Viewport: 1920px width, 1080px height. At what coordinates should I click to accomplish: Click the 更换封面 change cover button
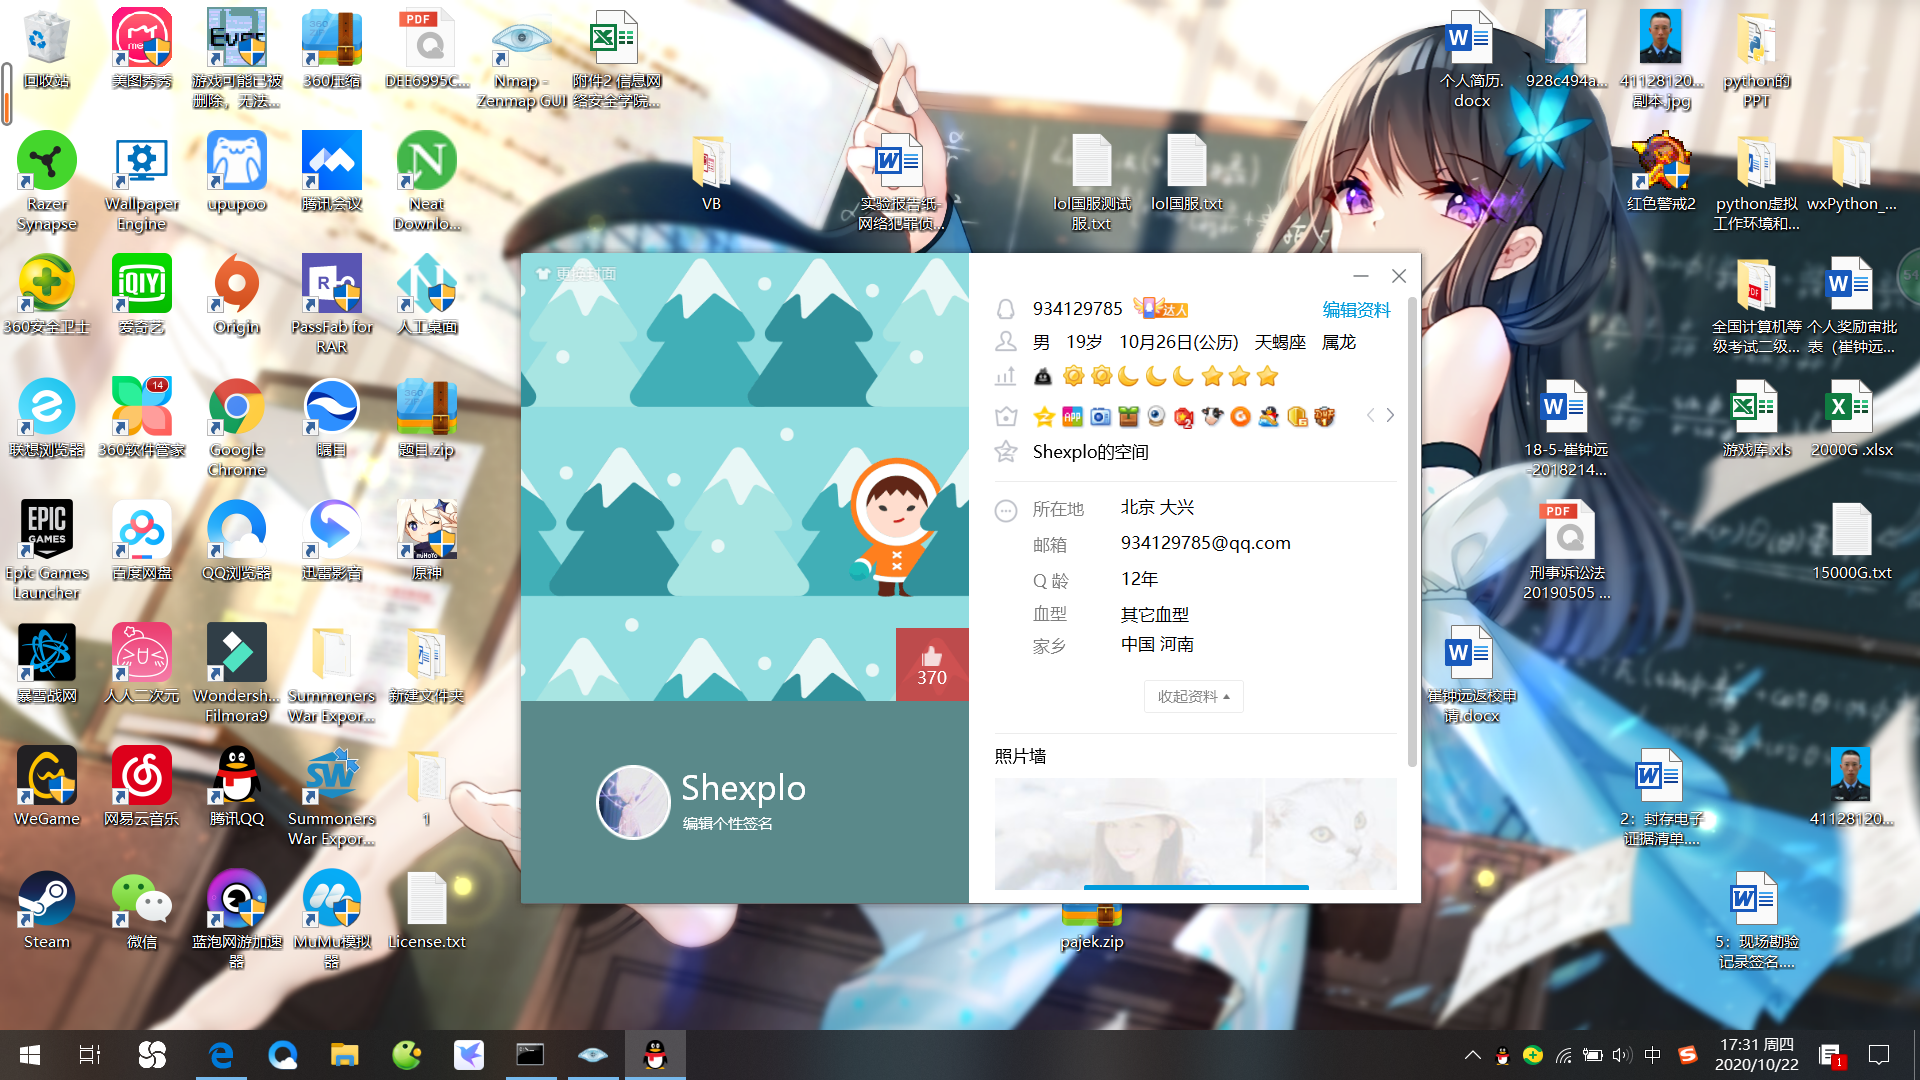tap(576, 274)
